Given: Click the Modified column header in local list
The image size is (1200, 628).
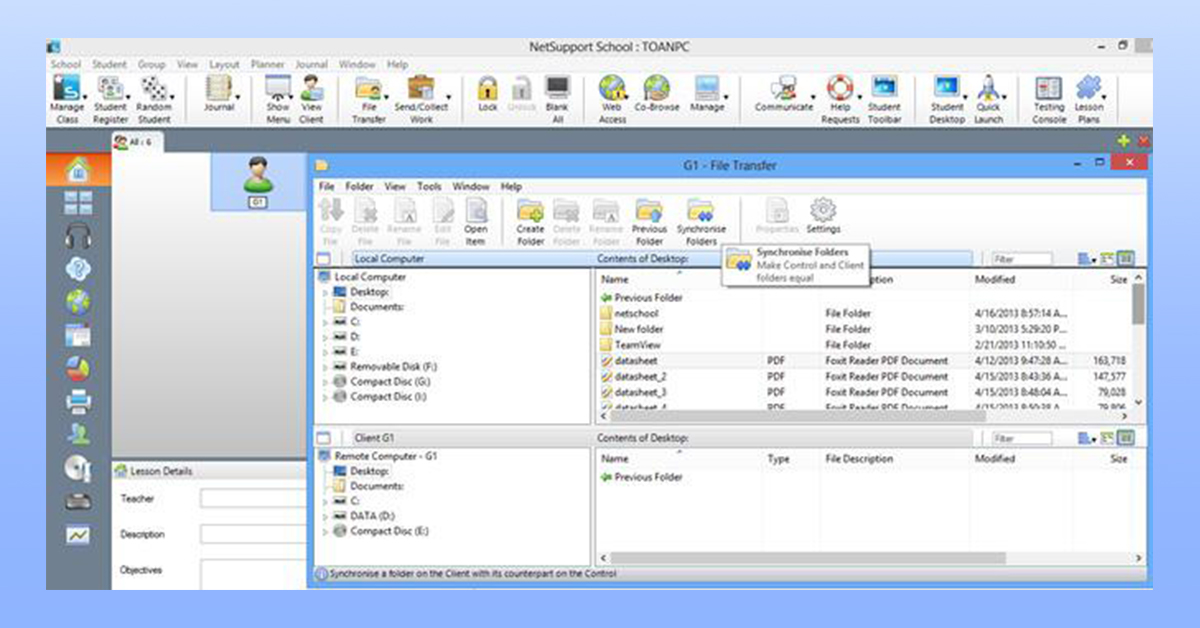Looking at the screenshot, I should pyautogui.click(x=995, y=280).
